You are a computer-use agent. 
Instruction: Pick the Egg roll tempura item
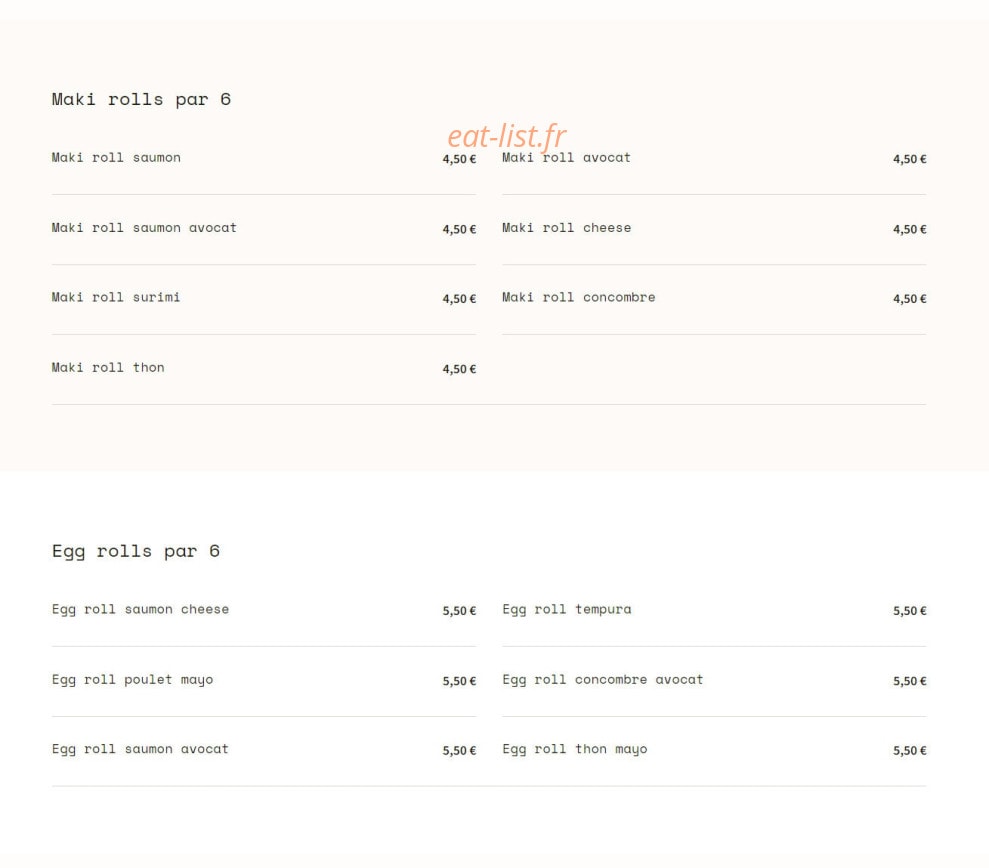click(566, 609)
